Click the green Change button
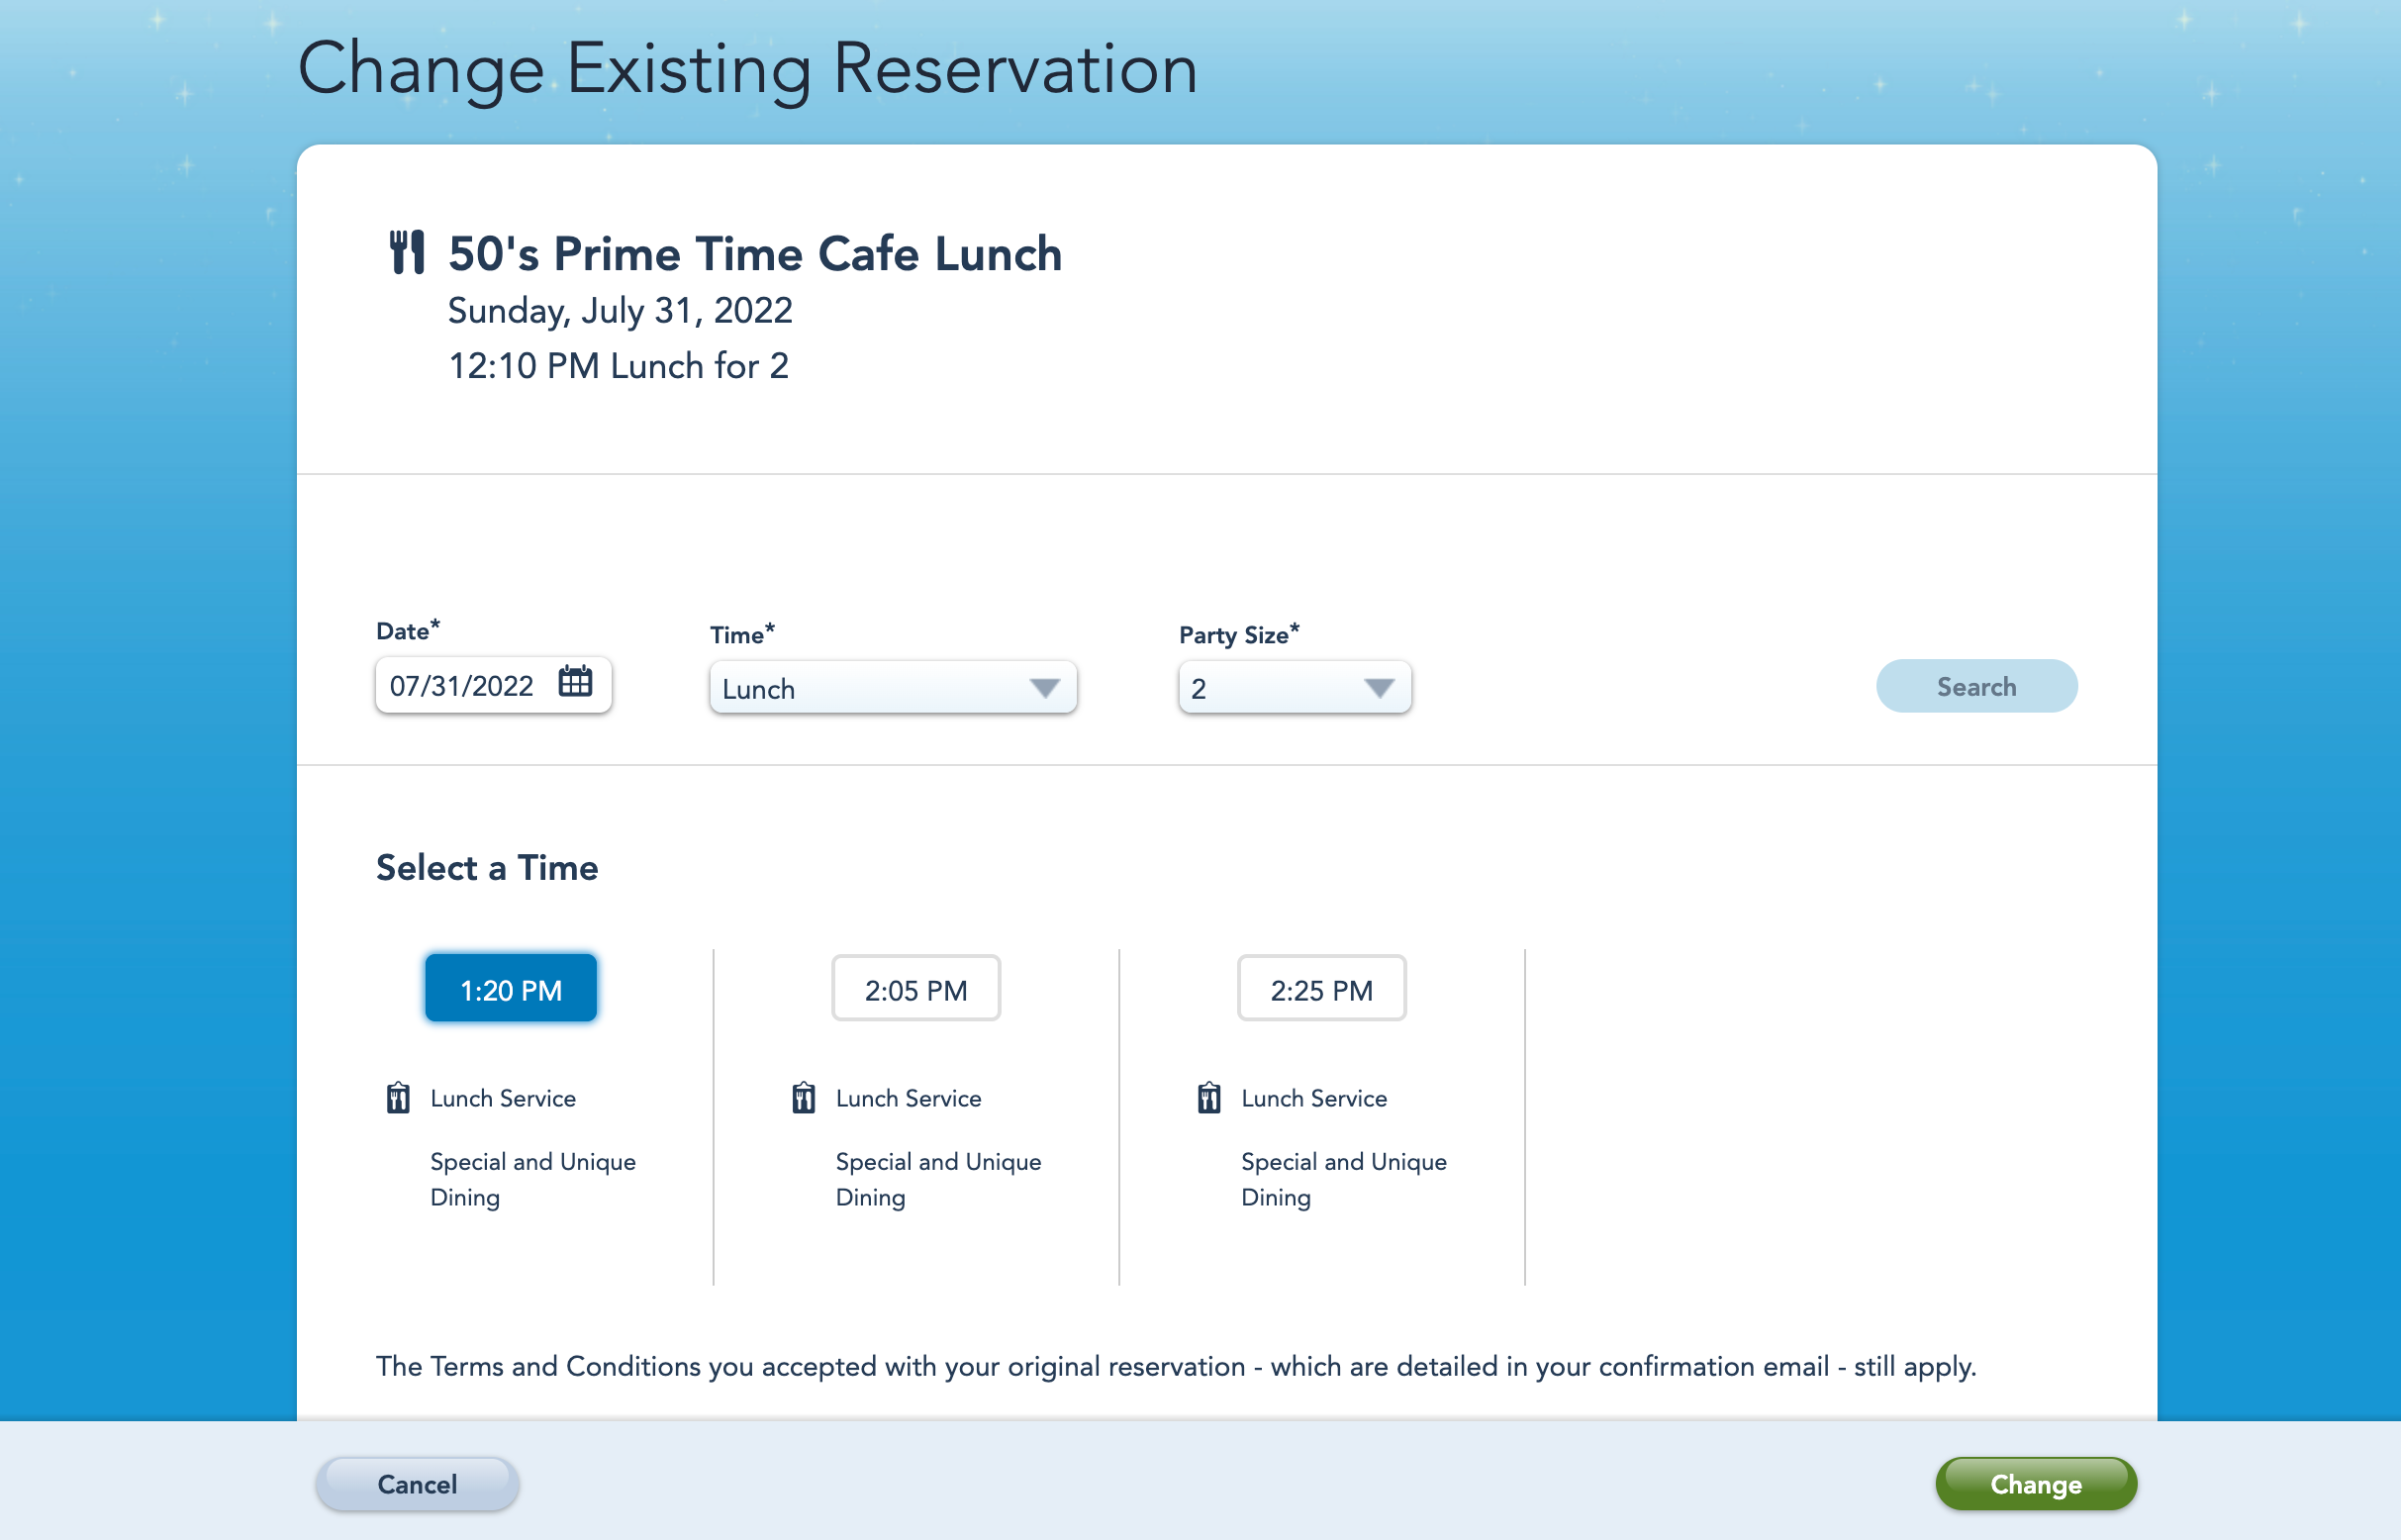The height and width of the screenshot is (1540, 2401). coord(2035,1484)
